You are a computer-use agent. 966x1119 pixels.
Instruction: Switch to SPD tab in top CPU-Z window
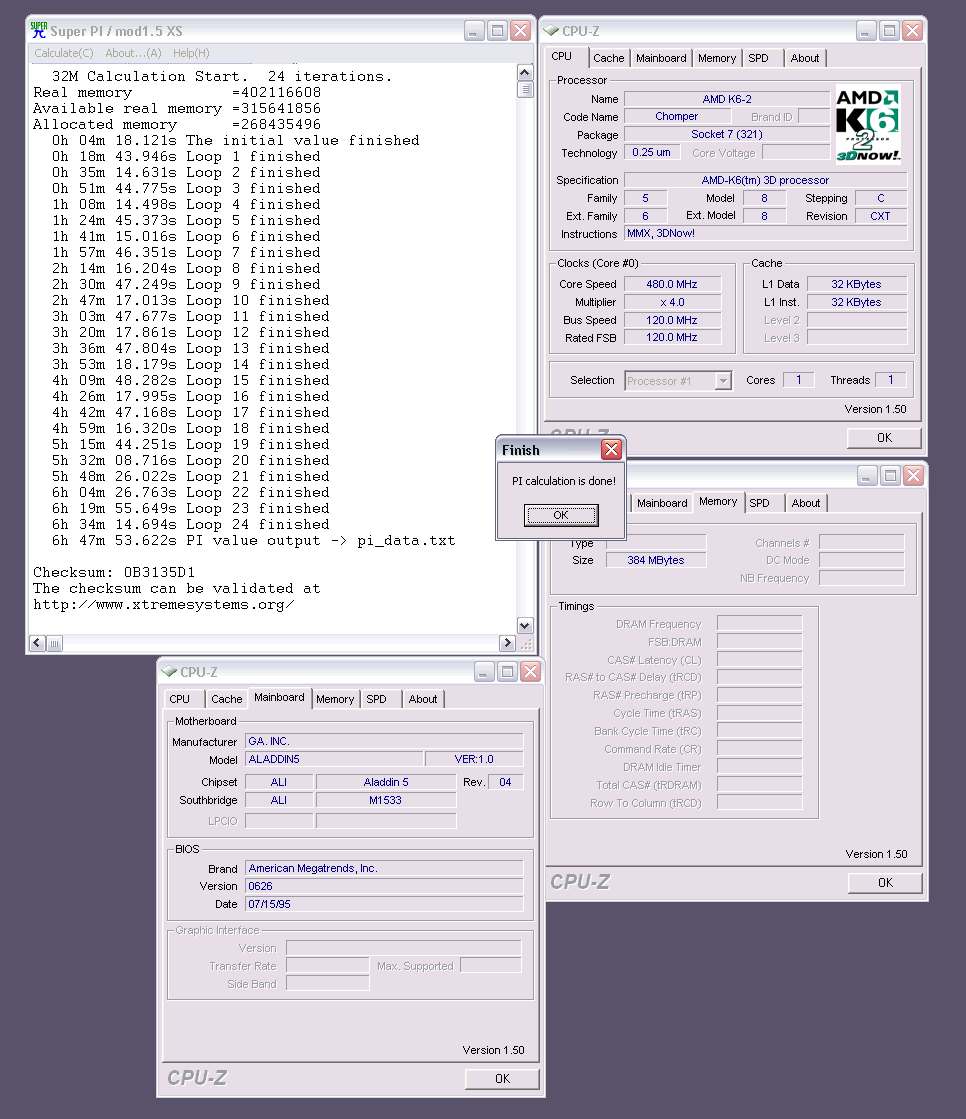(x=759, y=58)
